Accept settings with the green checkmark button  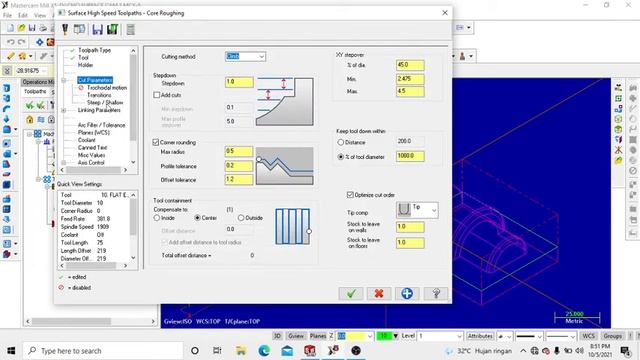[x=351, y=293]
